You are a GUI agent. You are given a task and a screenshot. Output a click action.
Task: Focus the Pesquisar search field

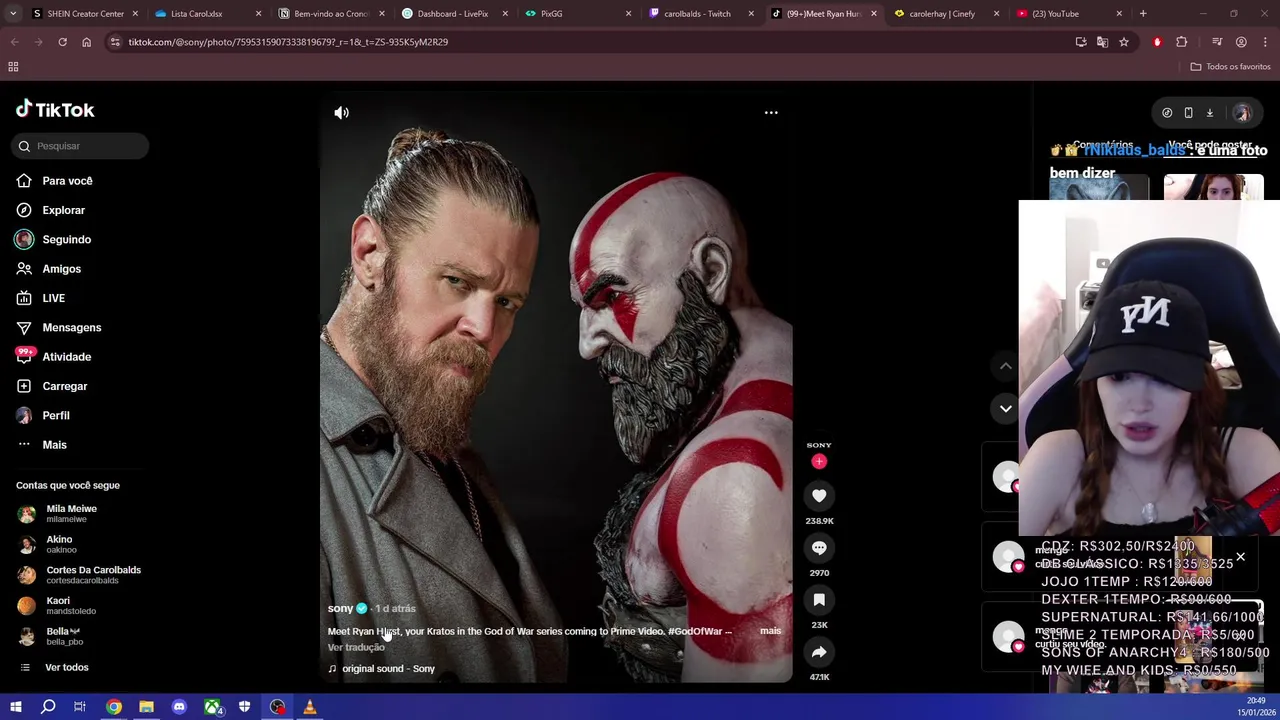click(81, 146)
